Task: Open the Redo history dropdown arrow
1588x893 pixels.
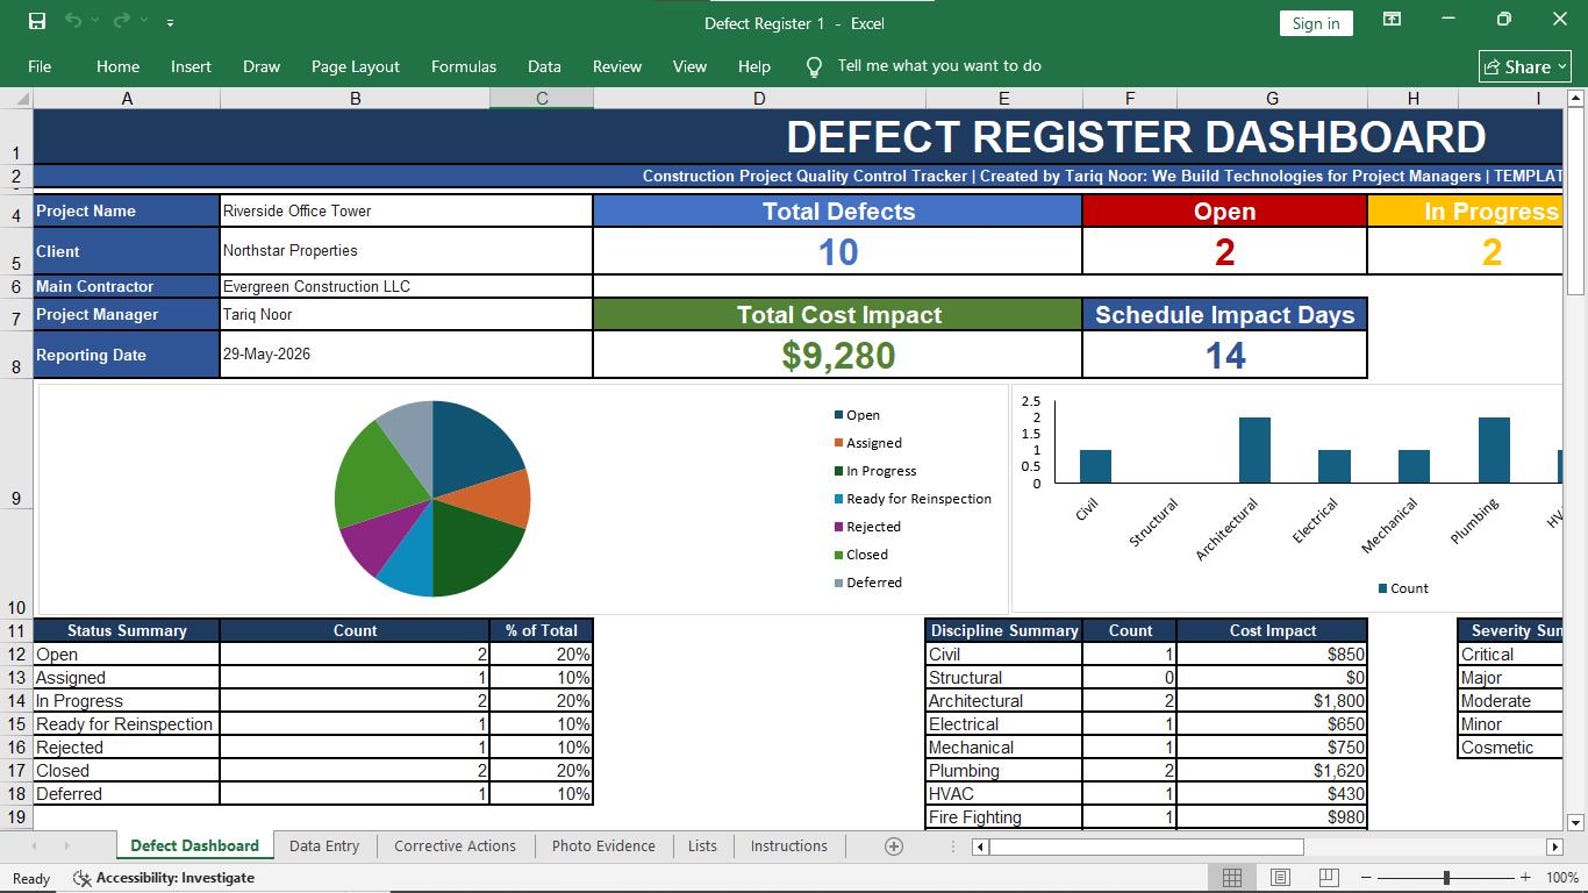Action: [x=144, y=21]
